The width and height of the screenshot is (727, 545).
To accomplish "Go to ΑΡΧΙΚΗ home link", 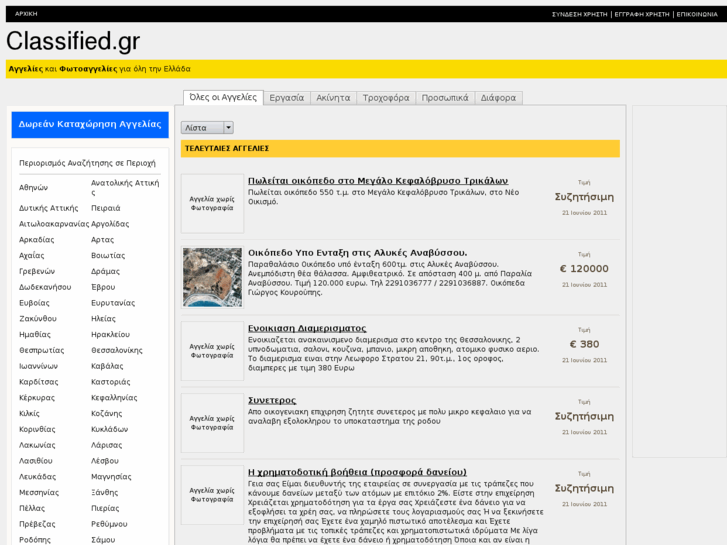I will (x=26, y=14).
